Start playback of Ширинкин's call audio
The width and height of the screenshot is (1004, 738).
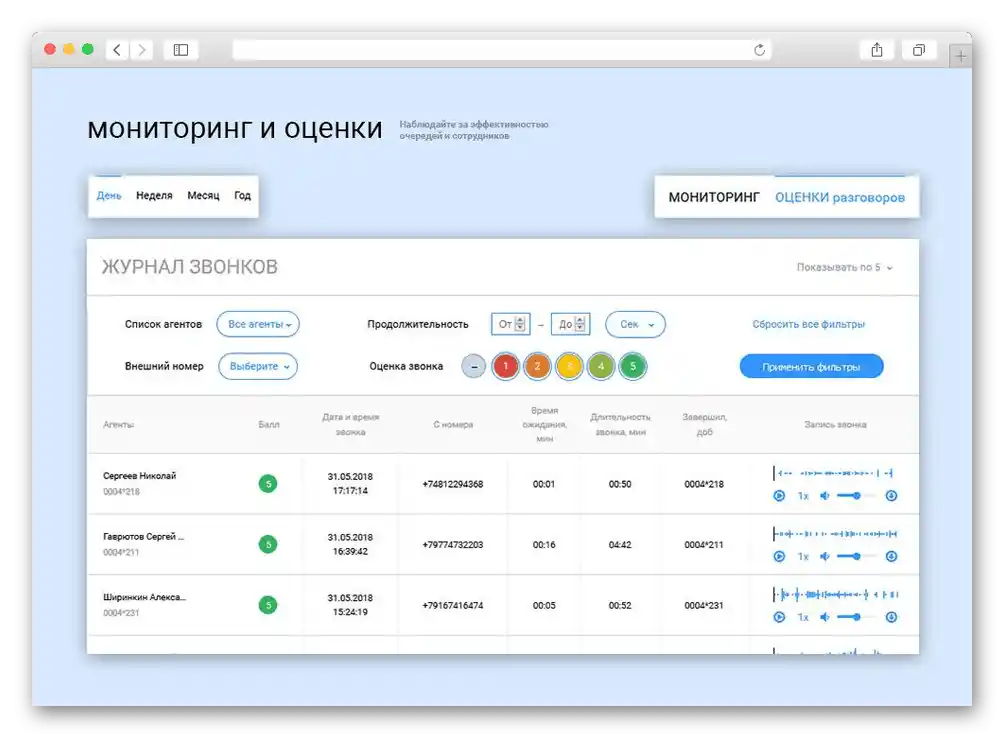[779, 617]
